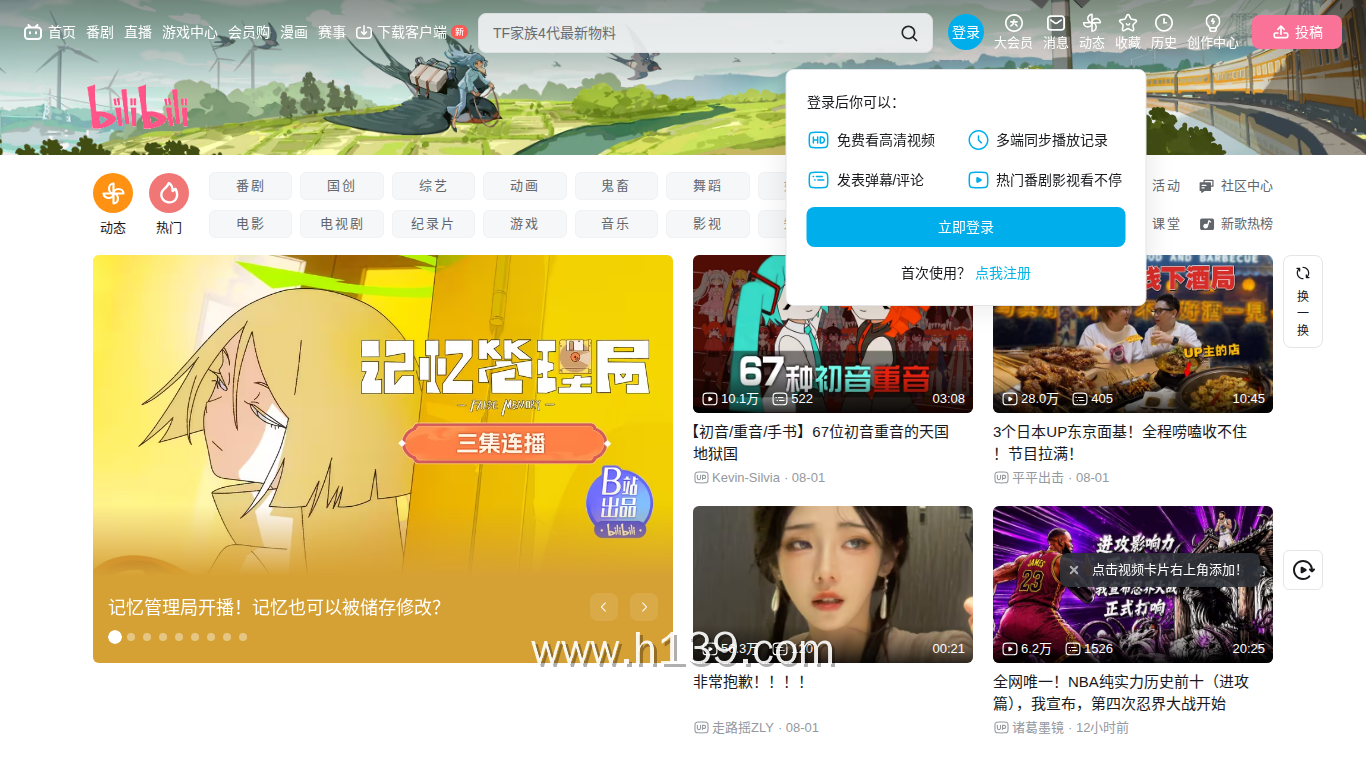Open the 历史 clock icon

pyautogui.click(x=1164, y=32)
